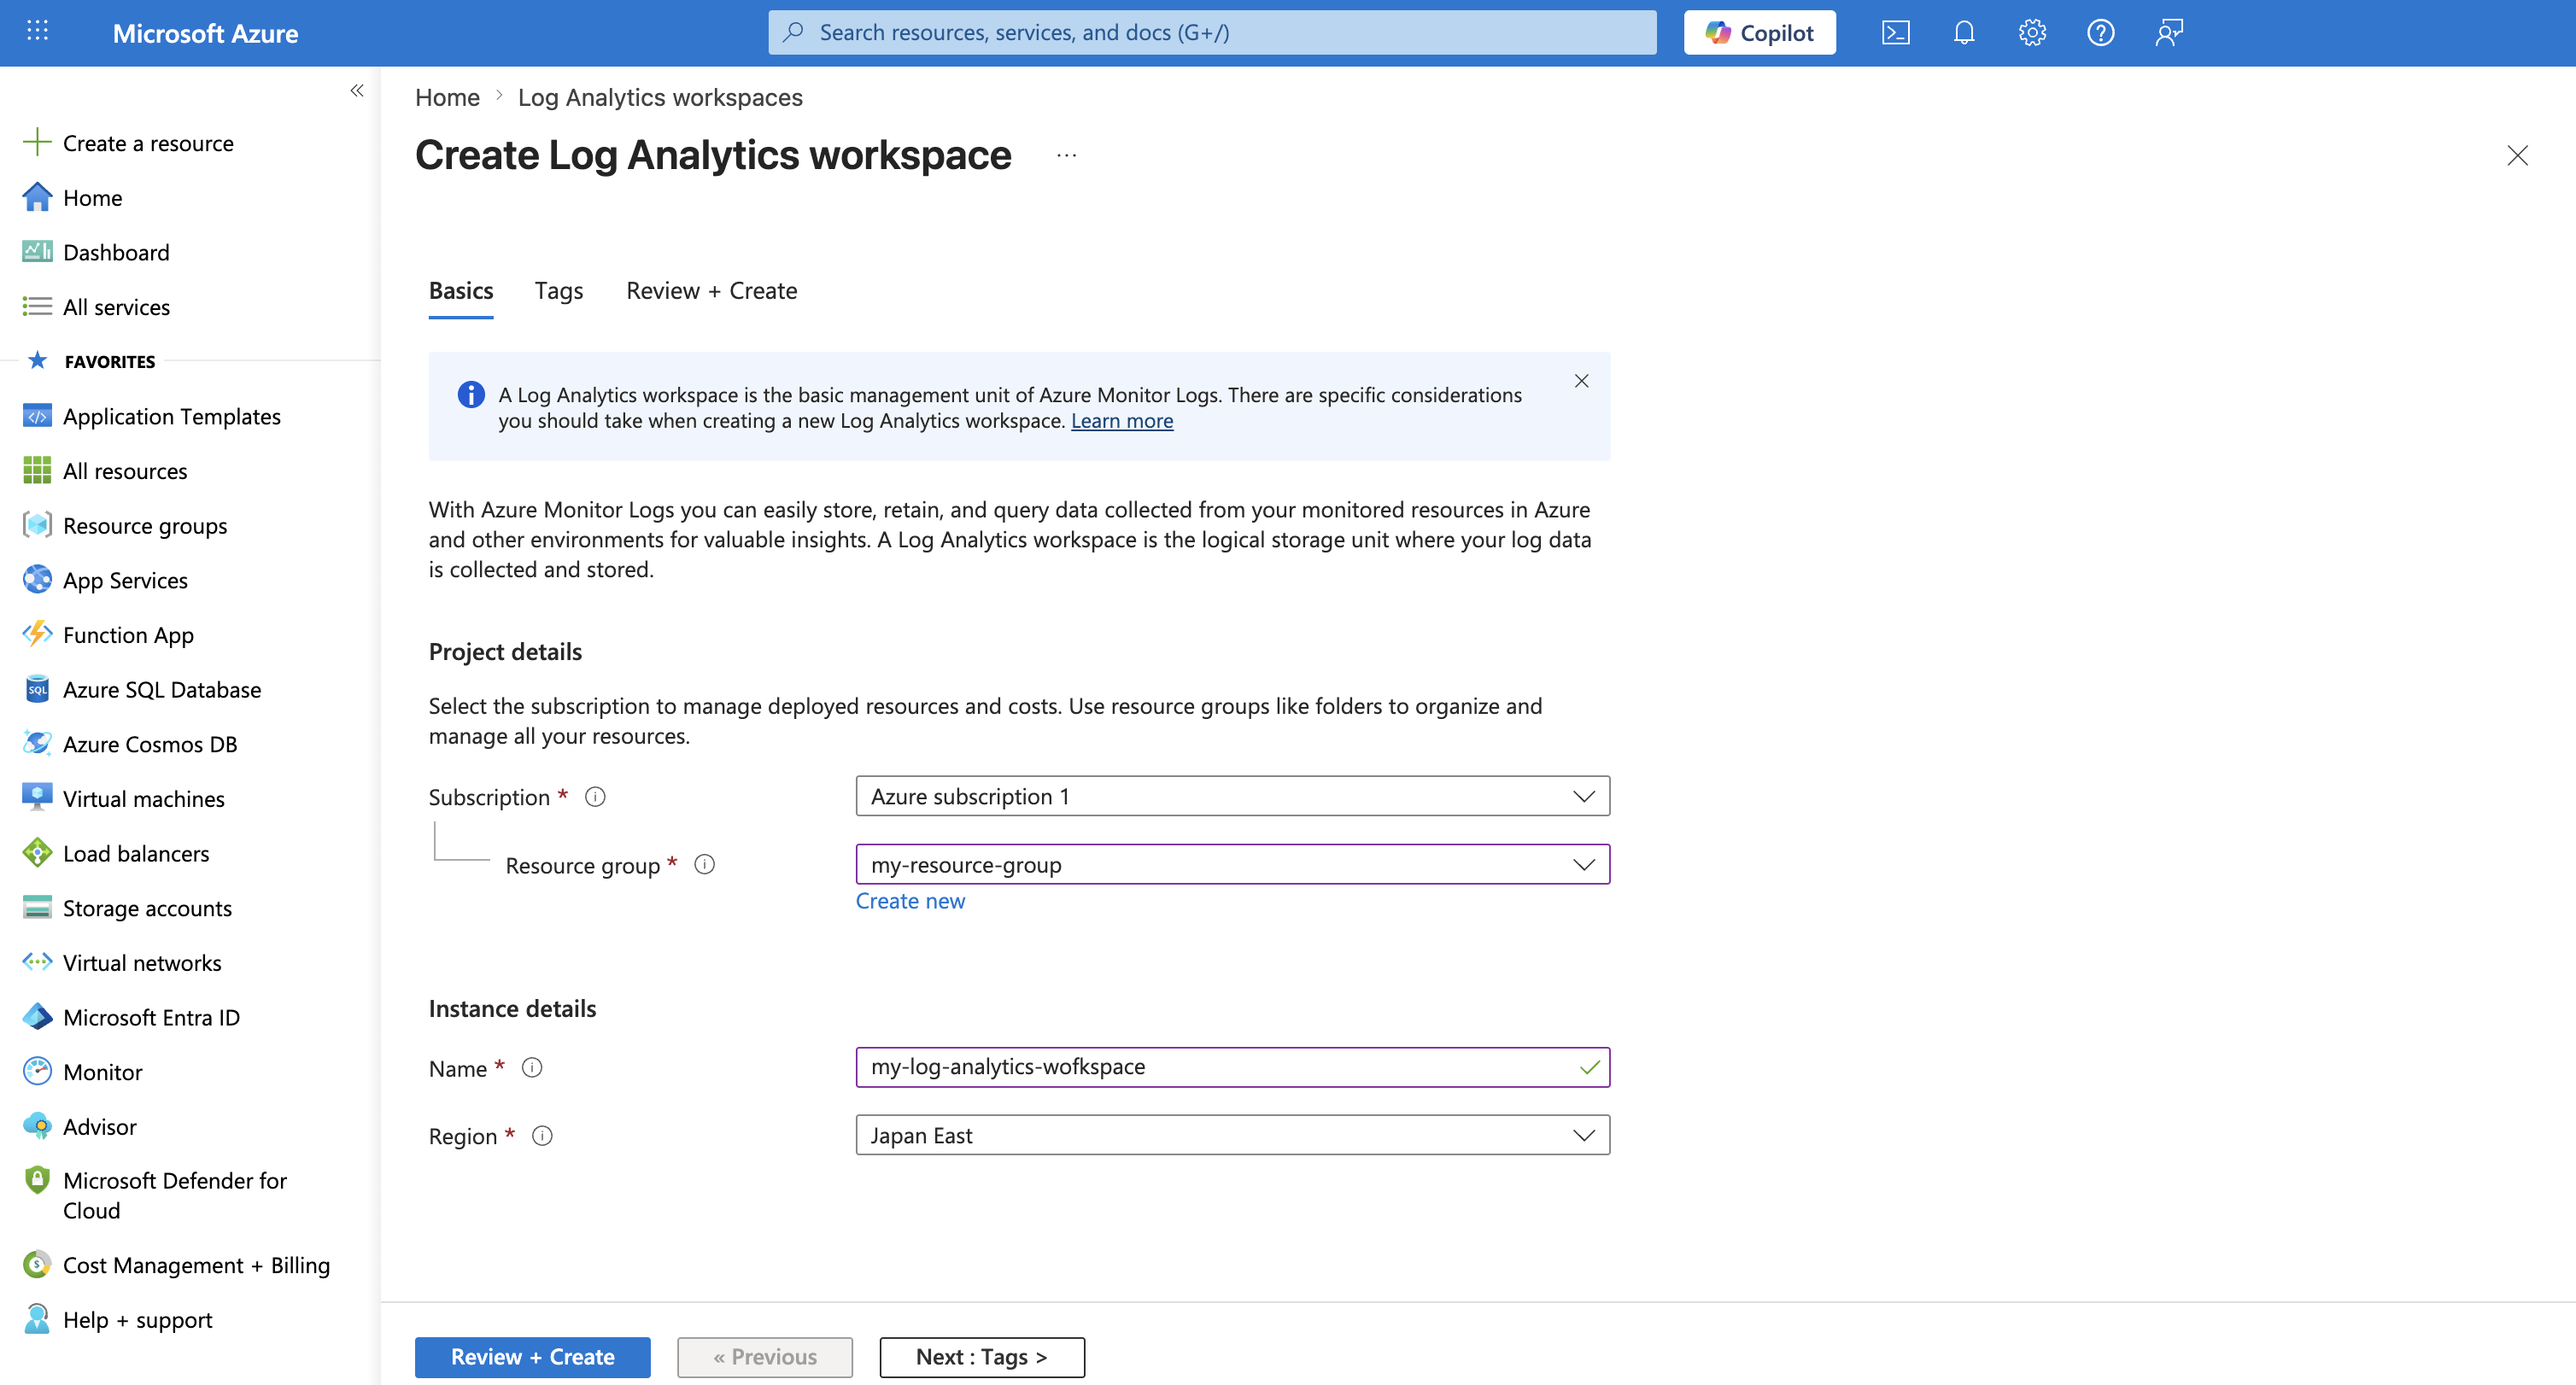Open portal settings gear icon

click(x=2031, y=33)
